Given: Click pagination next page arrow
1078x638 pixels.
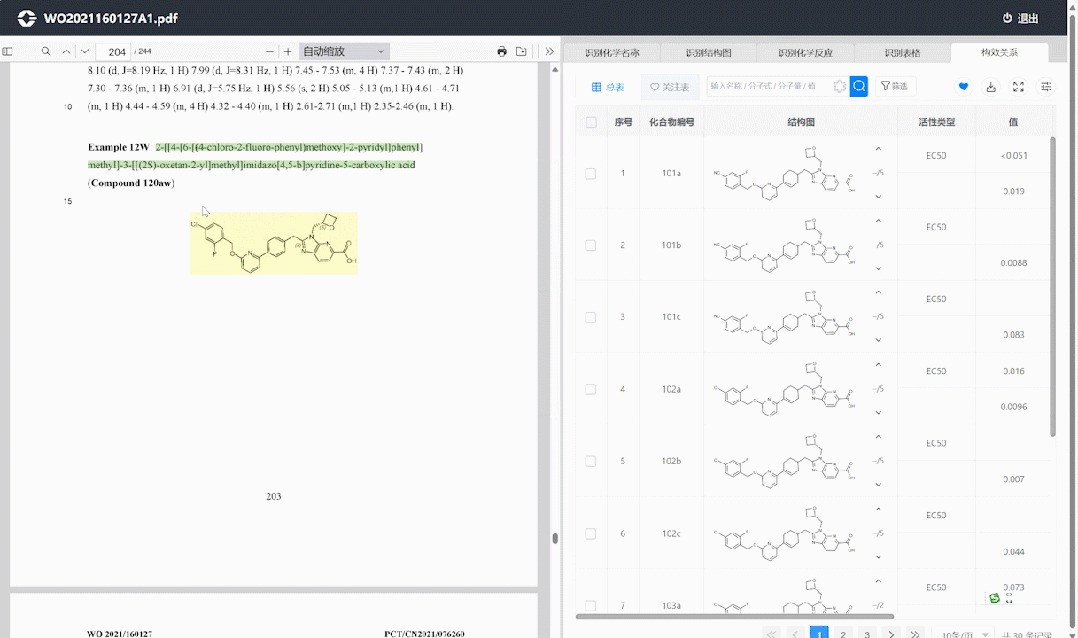Looking at the screenshot, I should [891, 634].
